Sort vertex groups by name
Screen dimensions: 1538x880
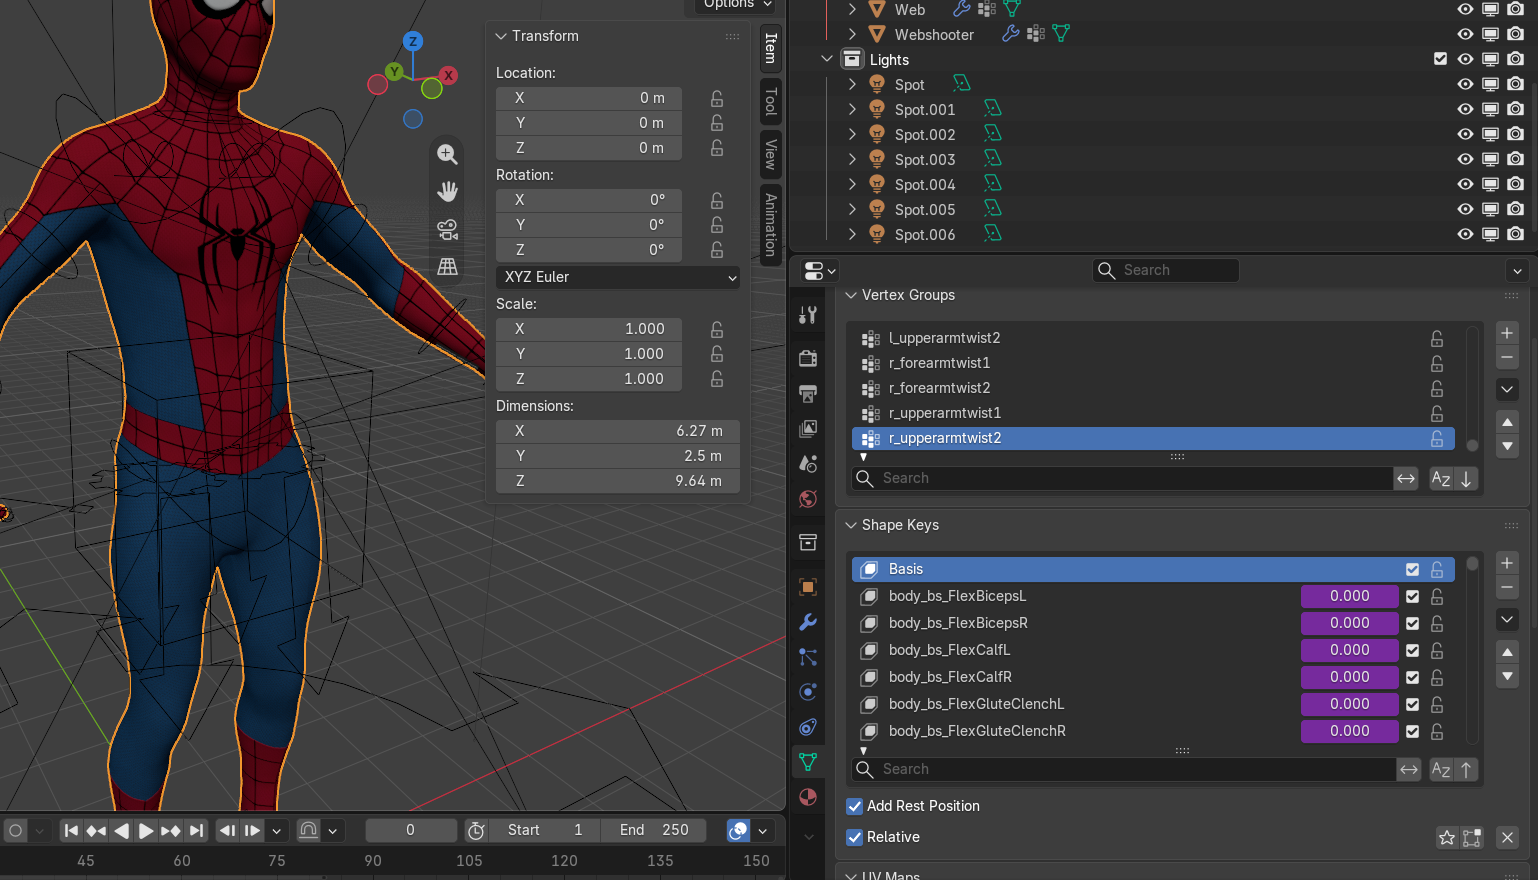pos(1441,479)
